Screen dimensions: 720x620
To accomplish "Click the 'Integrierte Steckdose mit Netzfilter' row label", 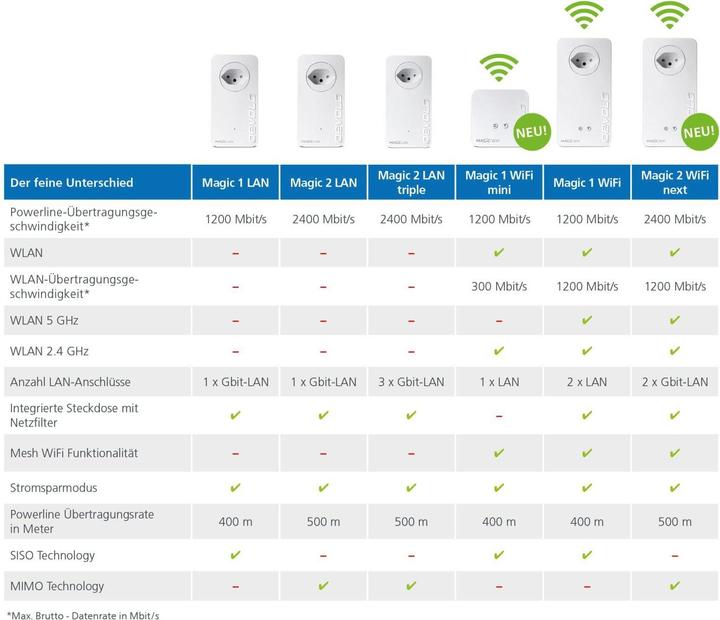I will tap(74, 415).
